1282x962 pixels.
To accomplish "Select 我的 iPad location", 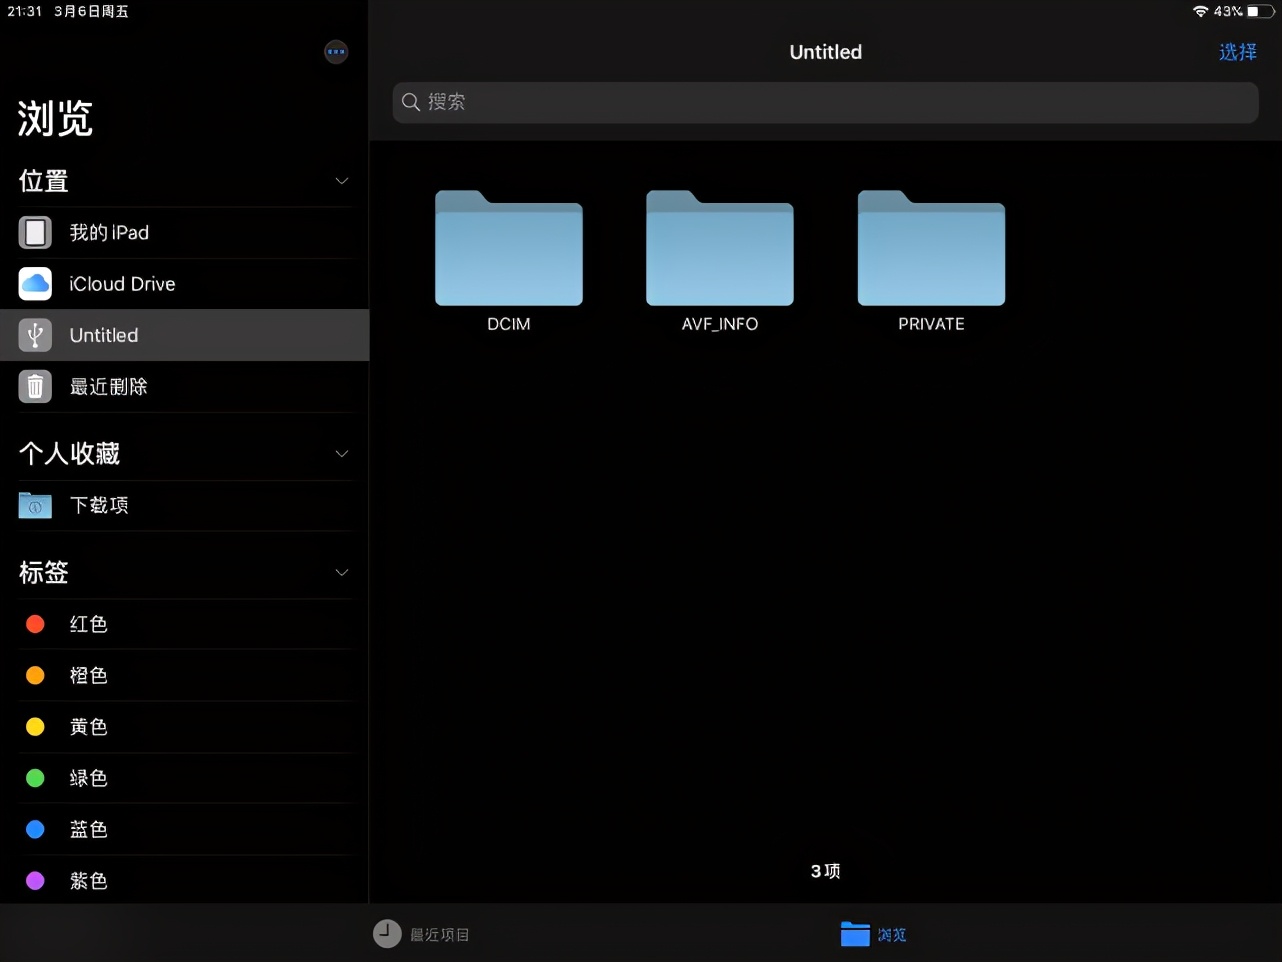I will [x=108, y=233].
